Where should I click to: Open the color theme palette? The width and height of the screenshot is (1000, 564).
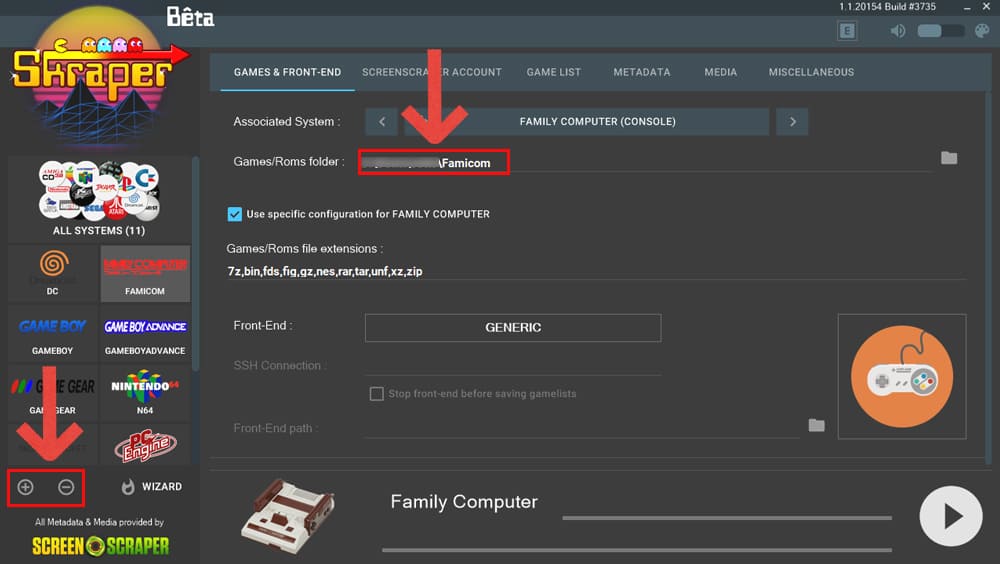[982, 31]
